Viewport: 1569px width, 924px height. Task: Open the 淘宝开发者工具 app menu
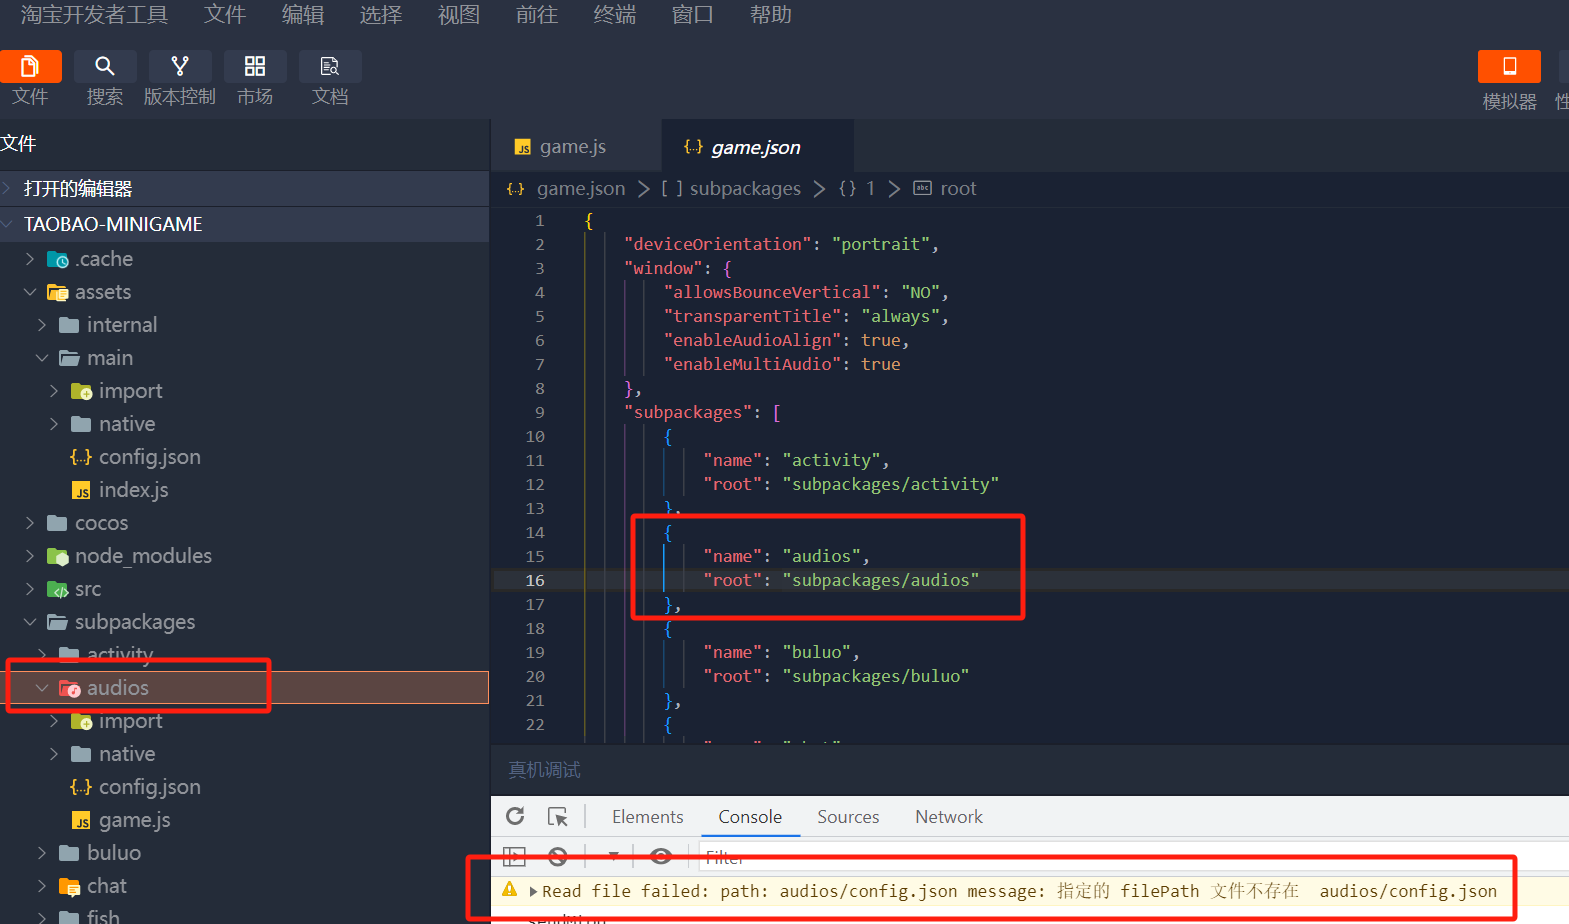click(x=94, y=15)
